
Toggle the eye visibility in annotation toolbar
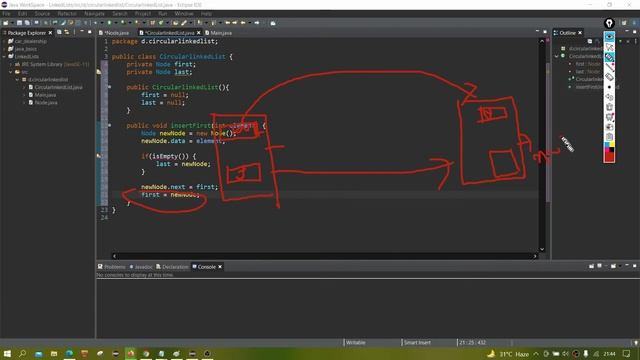[609, 37]
